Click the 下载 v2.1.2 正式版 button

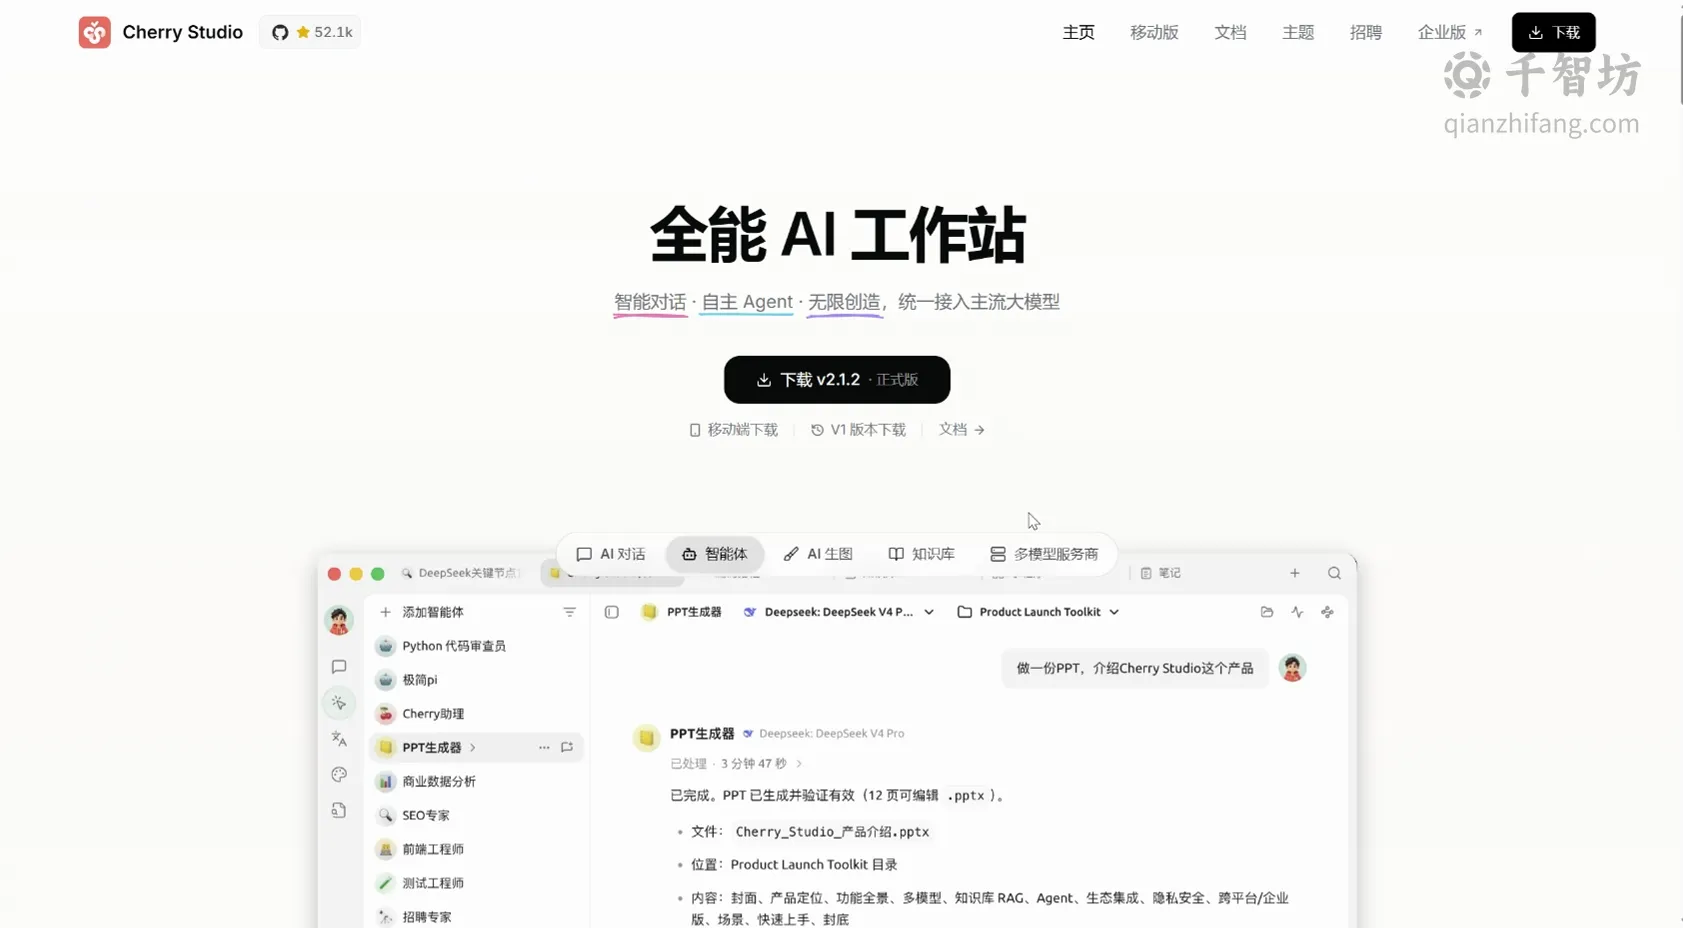(837, 380)
